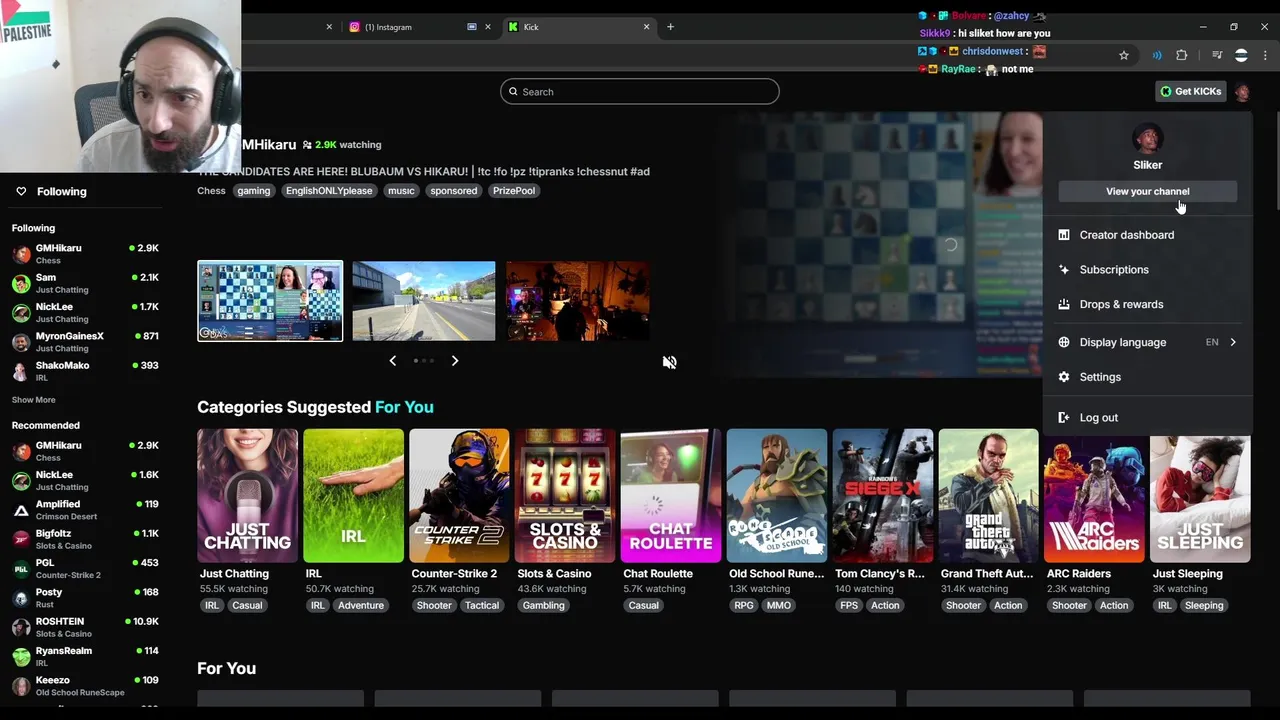
Task: Open the Chrome three-dot menu
Action: (1266, 55)
